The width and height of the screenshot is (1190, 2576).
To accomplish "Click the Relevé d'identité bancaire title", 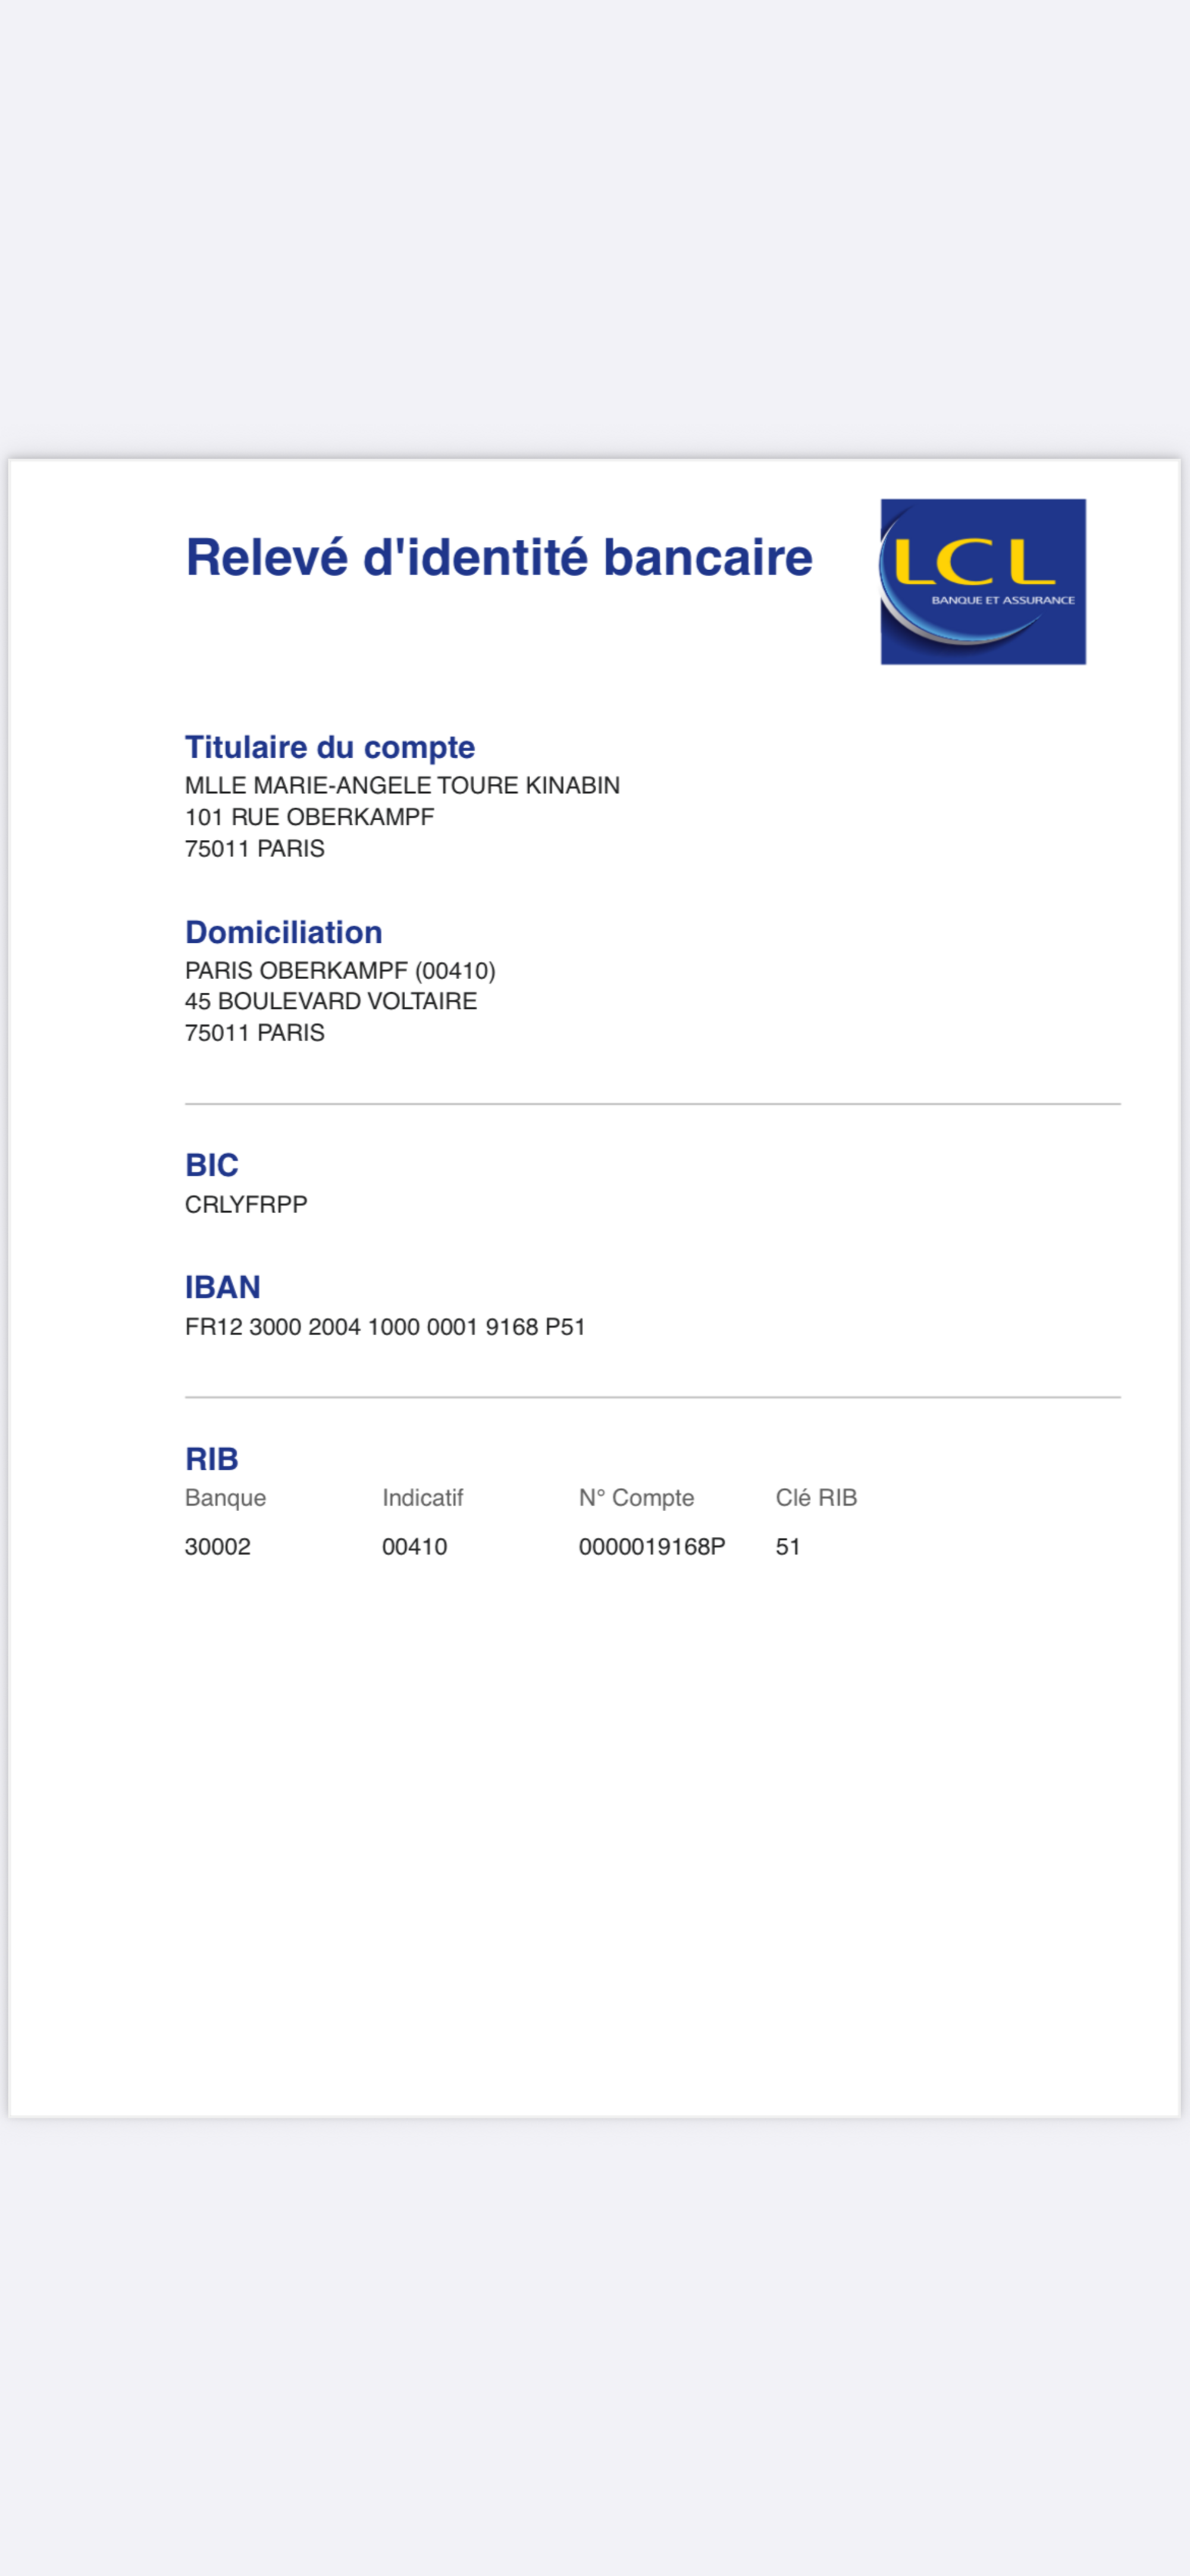I will (x=498, y=558).
